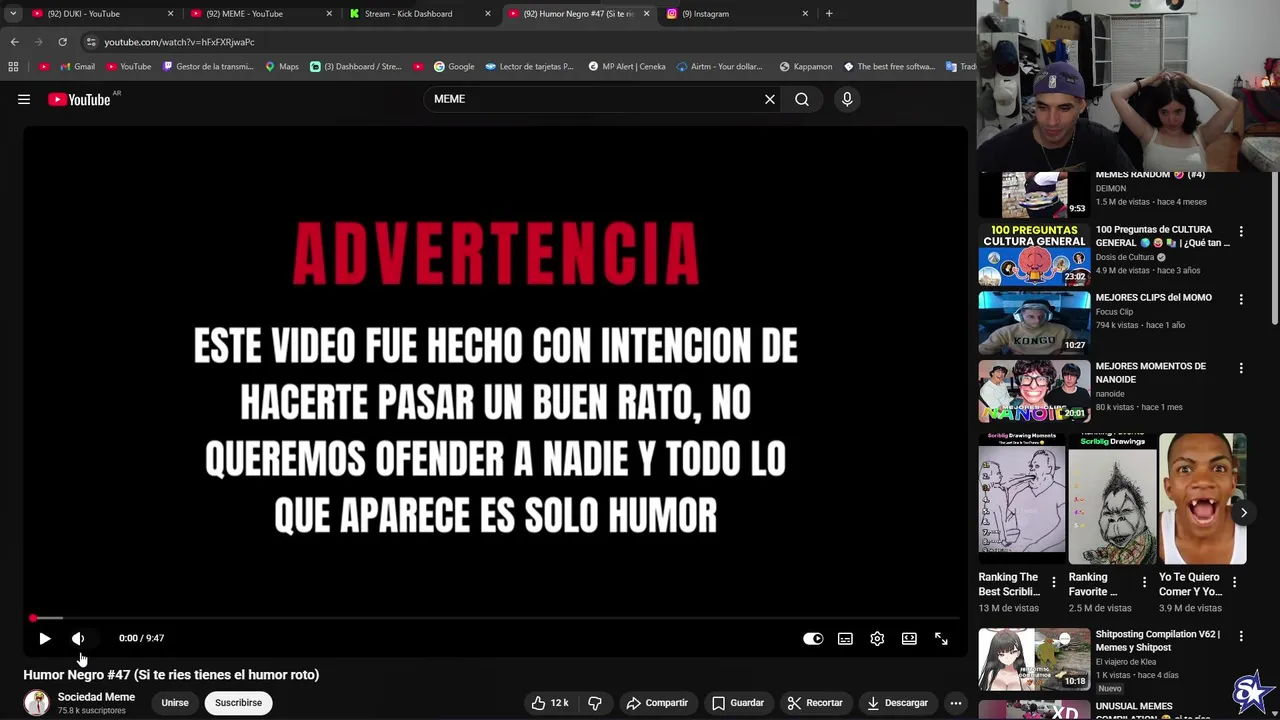
Task: Save video with Guardar button
Action: [738, 703]
